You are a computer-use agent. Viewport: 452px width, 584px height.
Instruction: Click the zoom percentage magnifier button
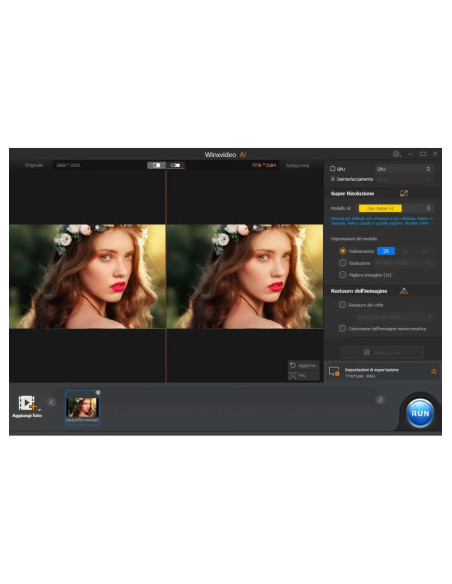[x=303, y=375]
